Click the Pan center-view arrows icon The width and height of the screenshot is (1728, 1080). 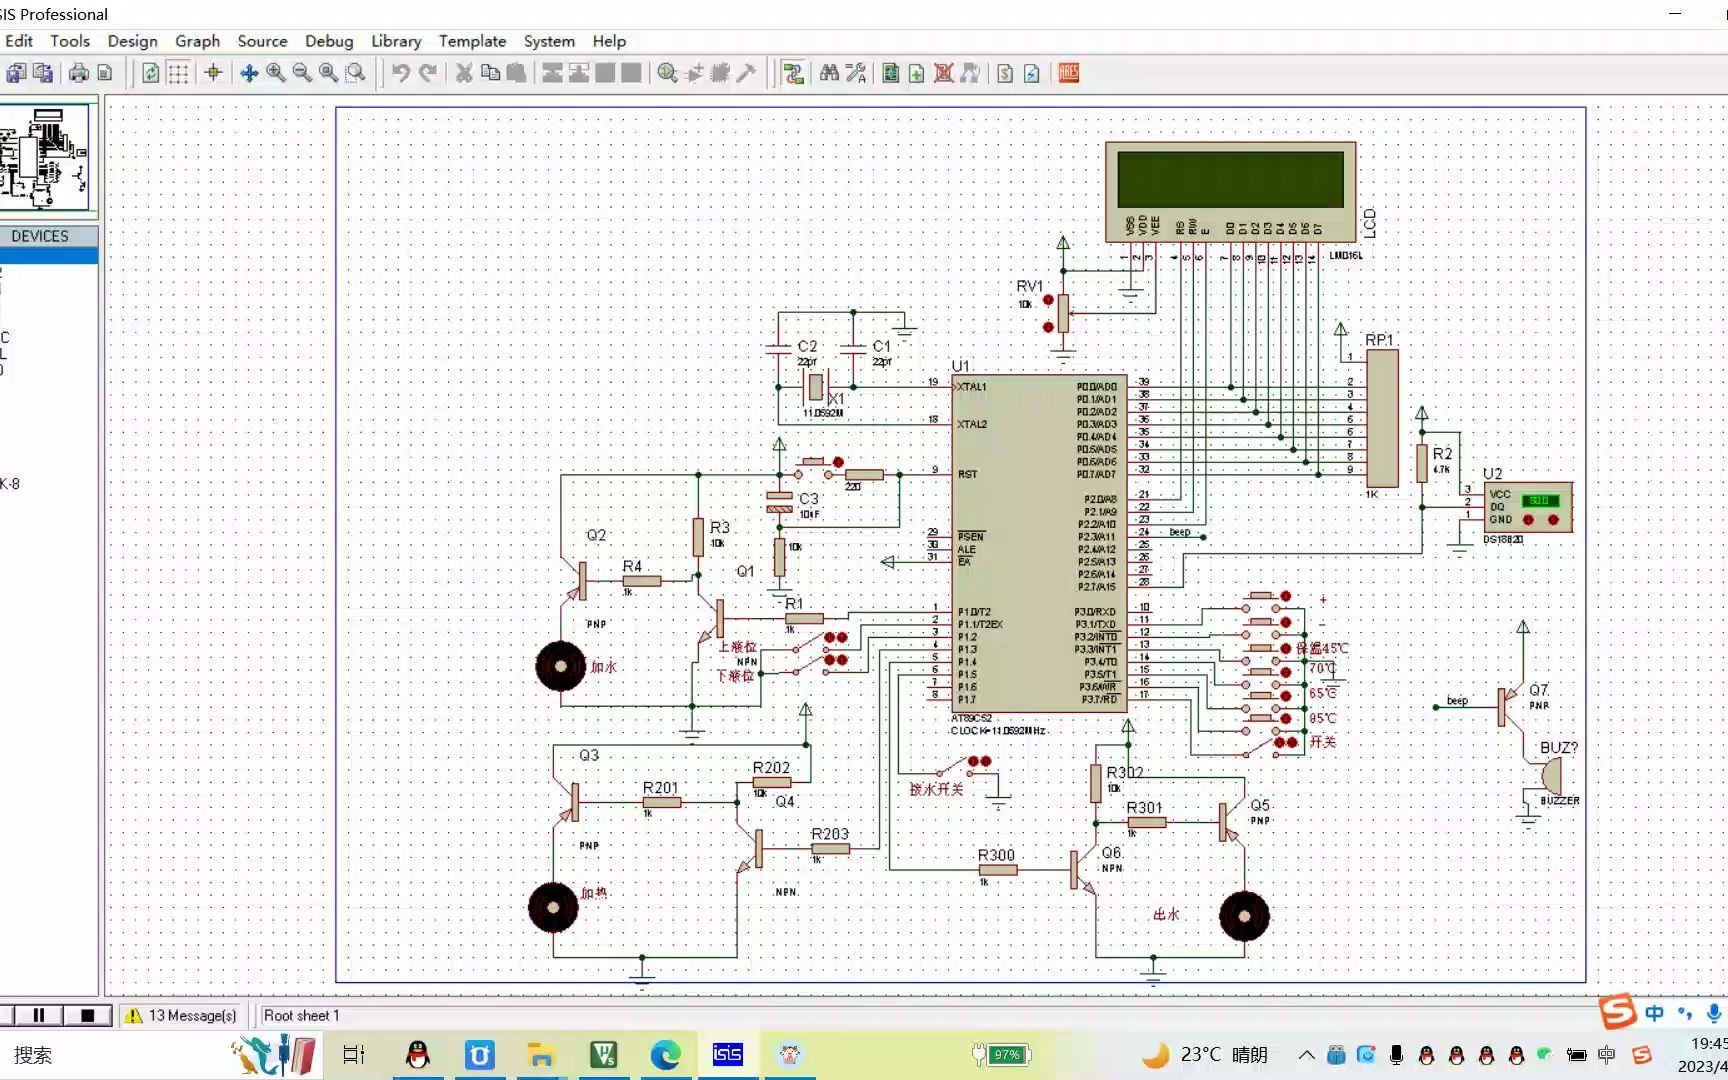(249, 73)
